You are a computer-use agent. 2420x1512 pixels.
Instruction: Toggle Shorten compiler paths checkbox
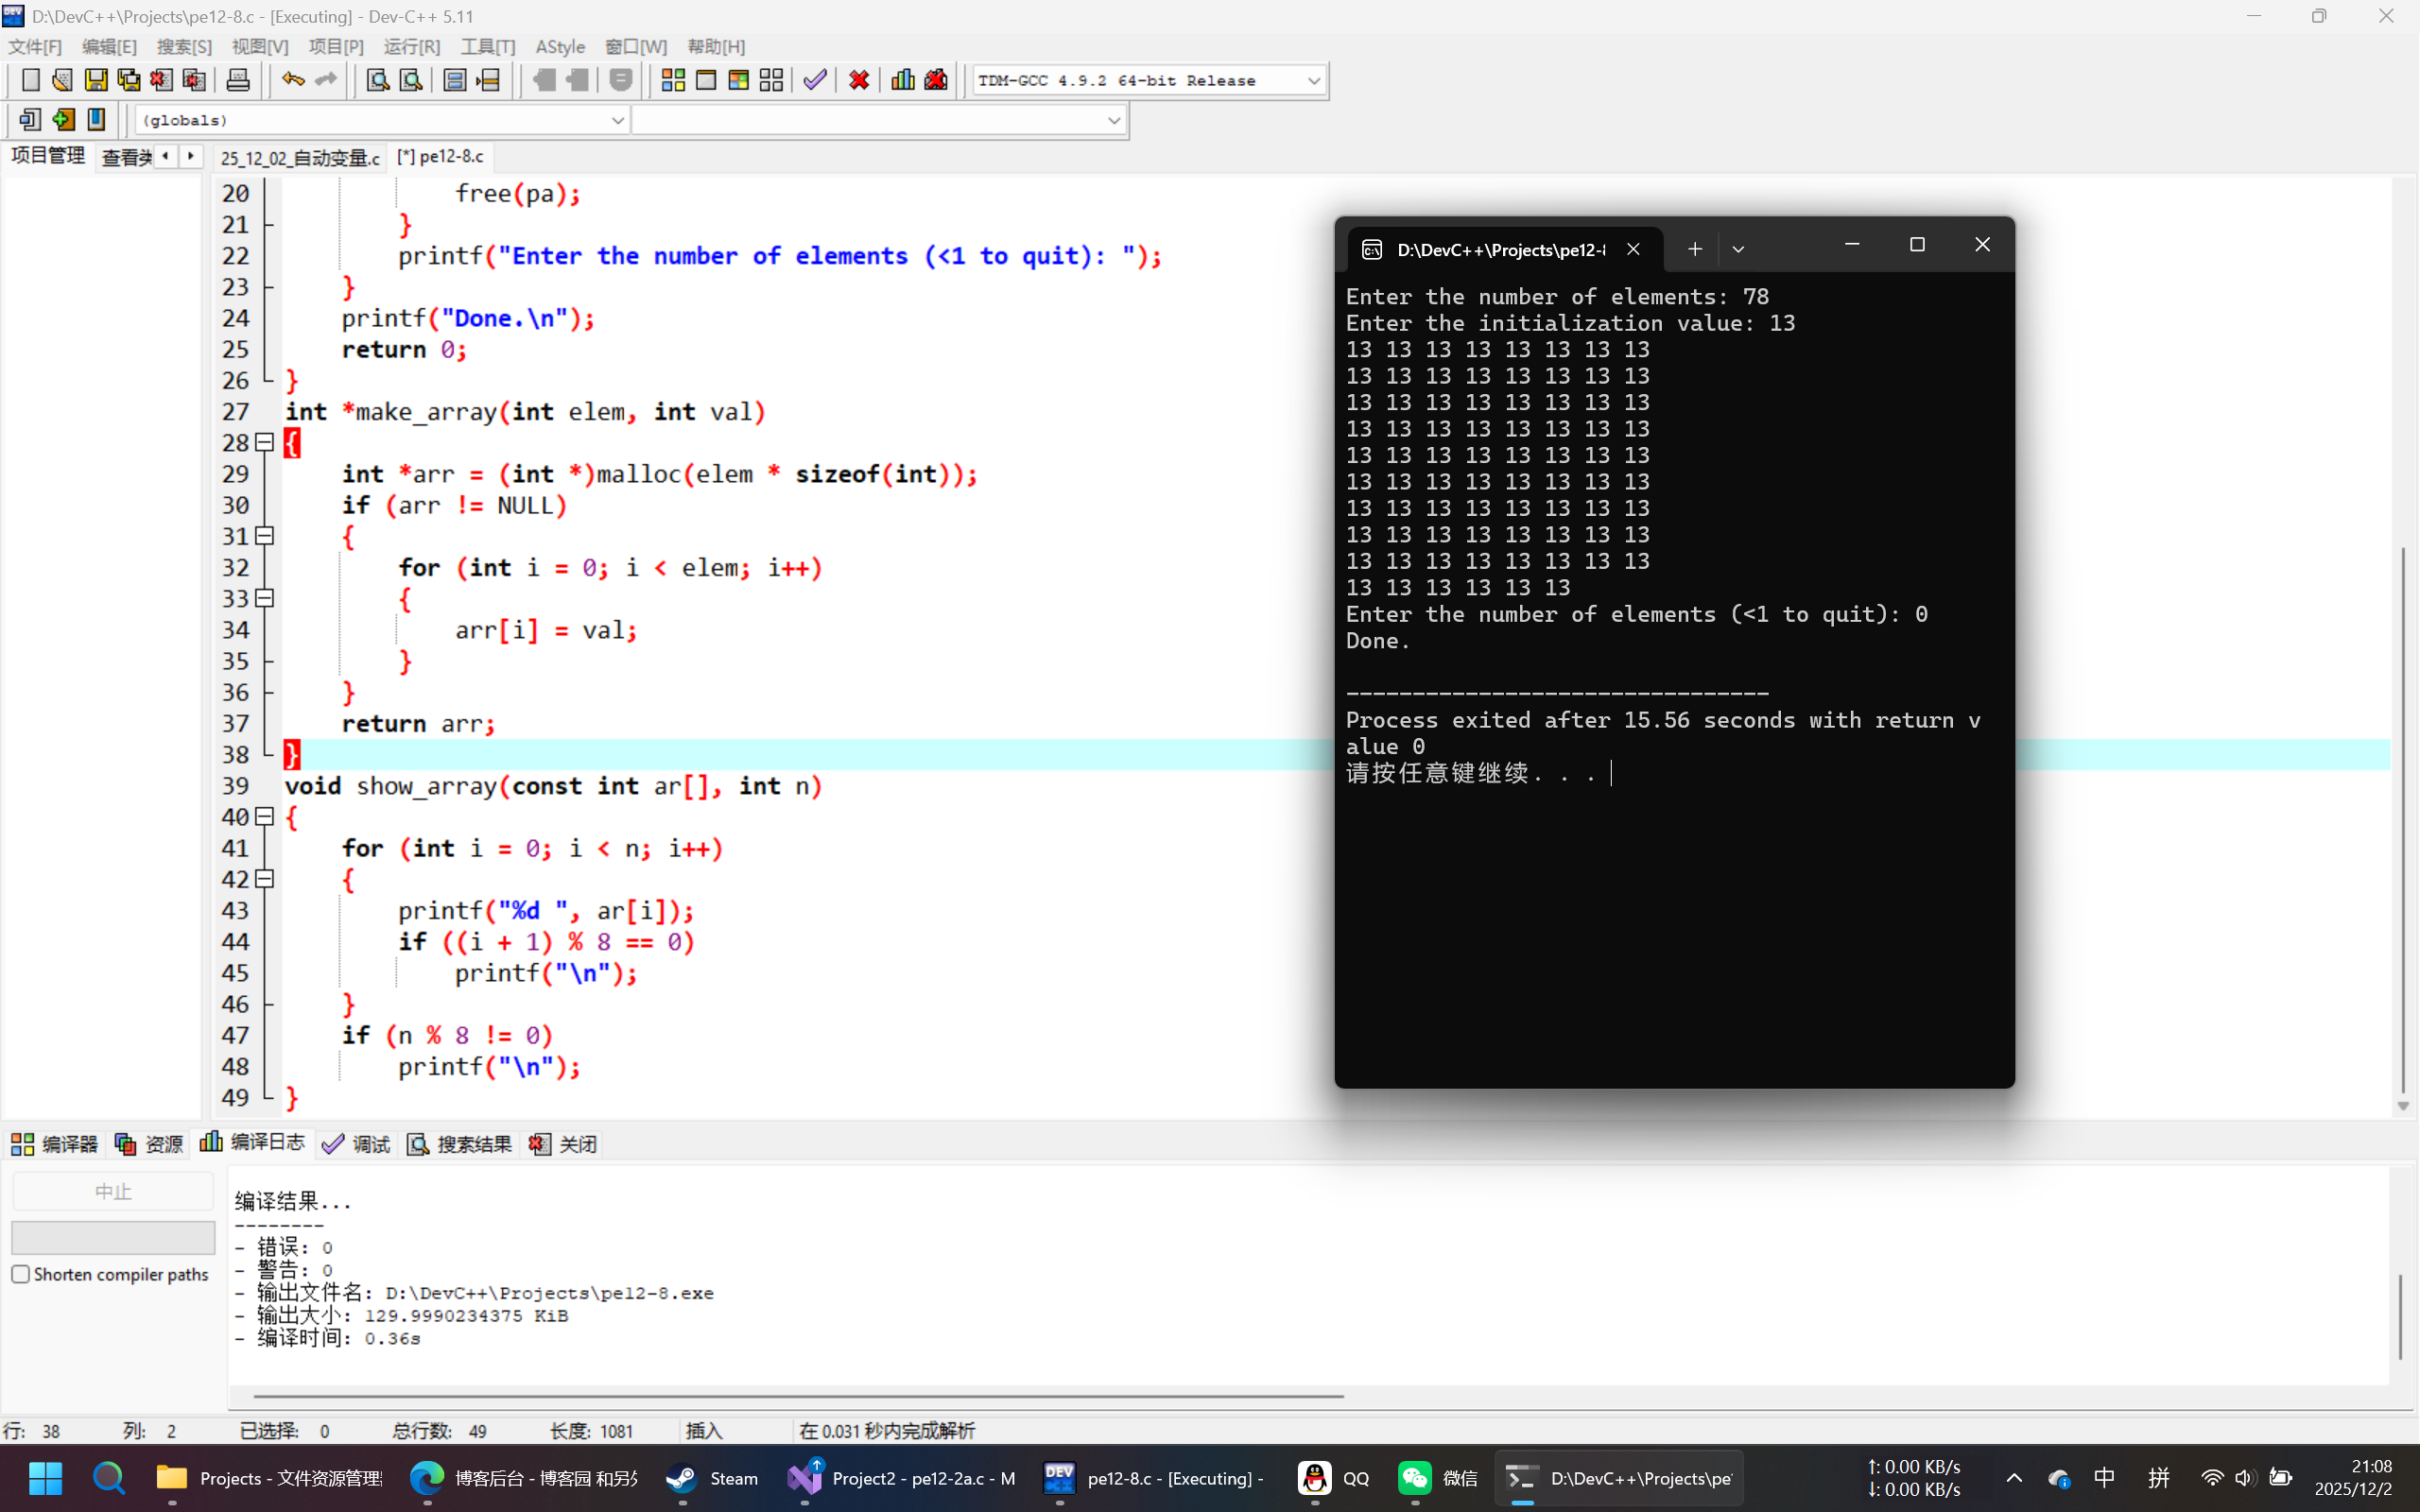(x=21, y=1273)
